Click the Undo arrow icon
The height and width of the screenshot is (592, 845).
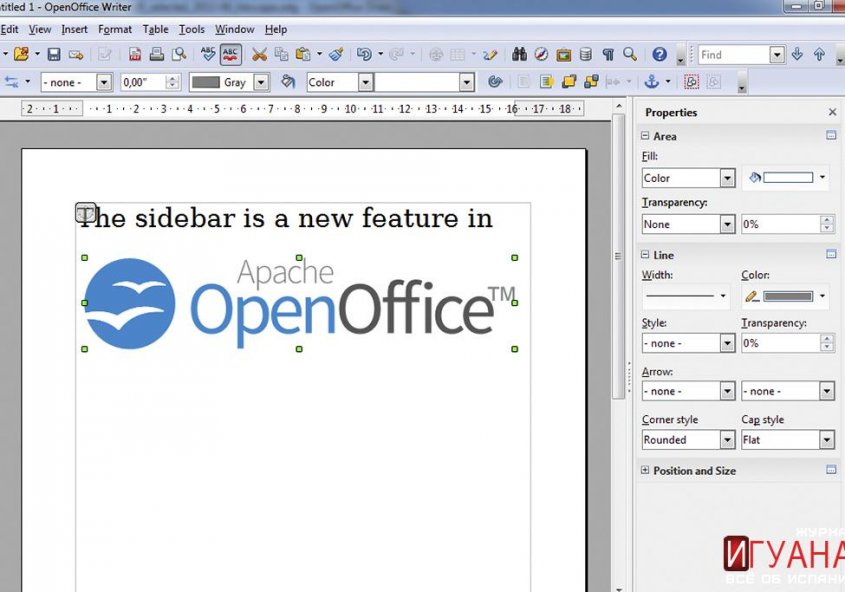(x=364, y=54)
